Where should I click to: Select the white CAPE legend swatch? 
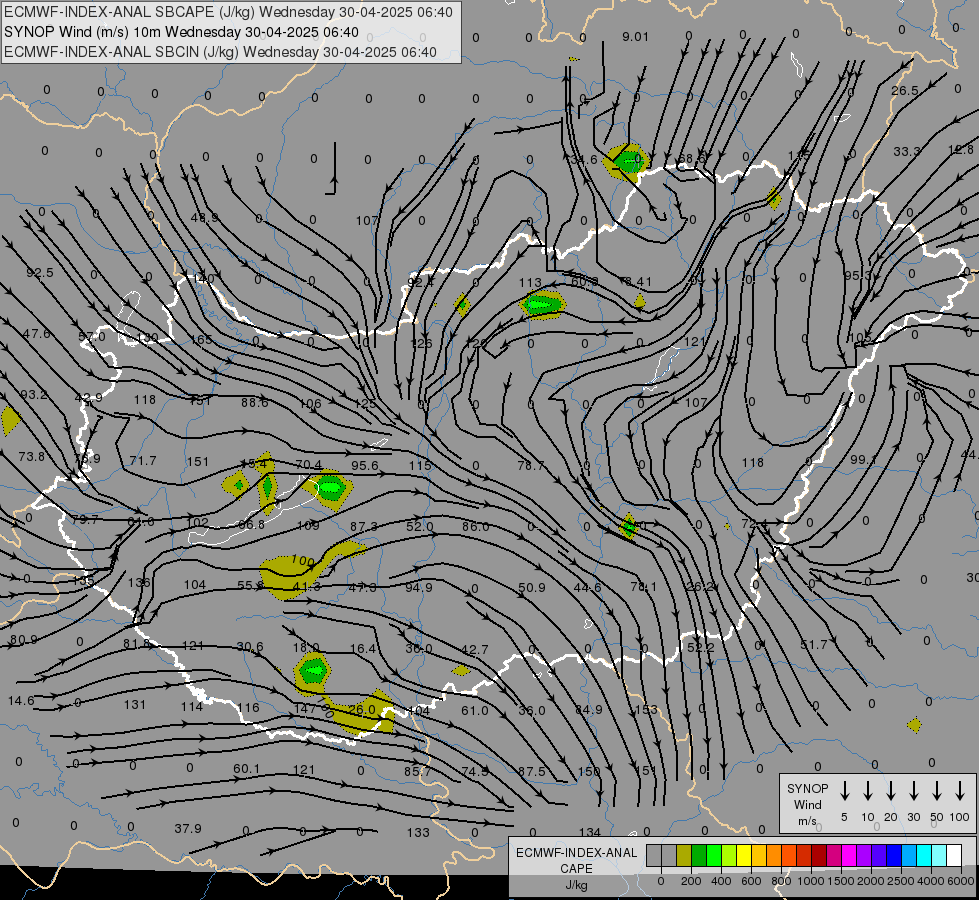tap(954, 856)
